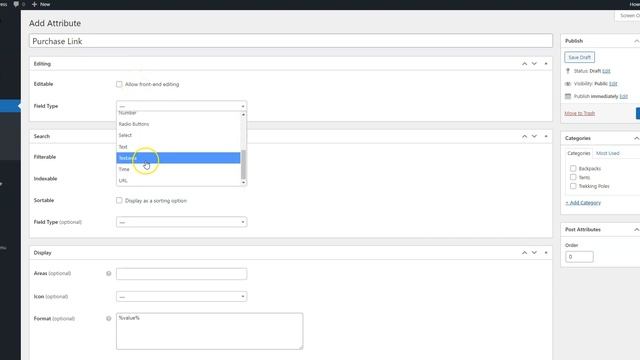The image size is (640, 360).
Task: Collapse the Post Attributes box chevron
Action: point(636,230)
